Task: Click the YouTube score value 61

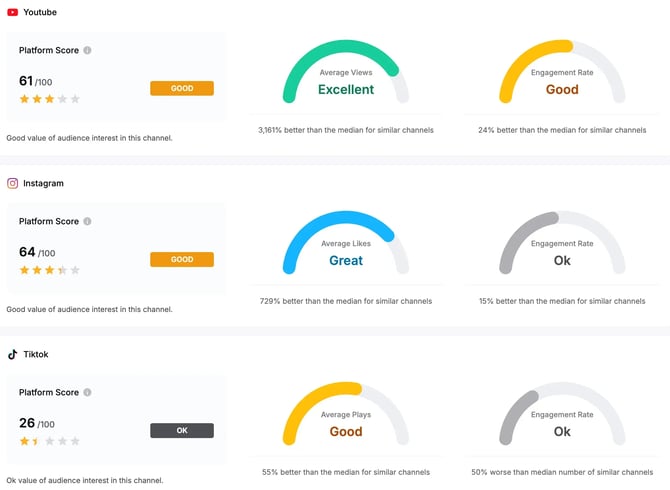Action: pos(27,80)
